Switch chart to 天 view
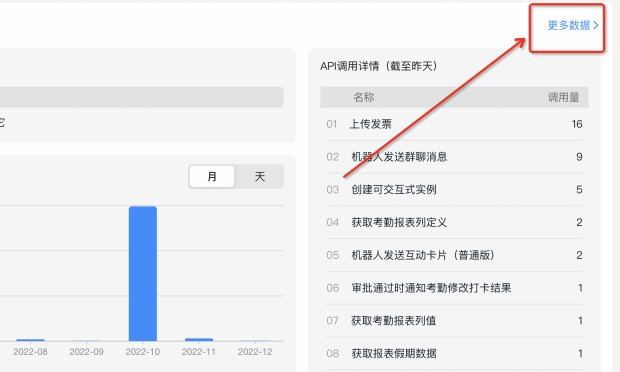Viewport: 620px width, 372px height. (259, 176)
